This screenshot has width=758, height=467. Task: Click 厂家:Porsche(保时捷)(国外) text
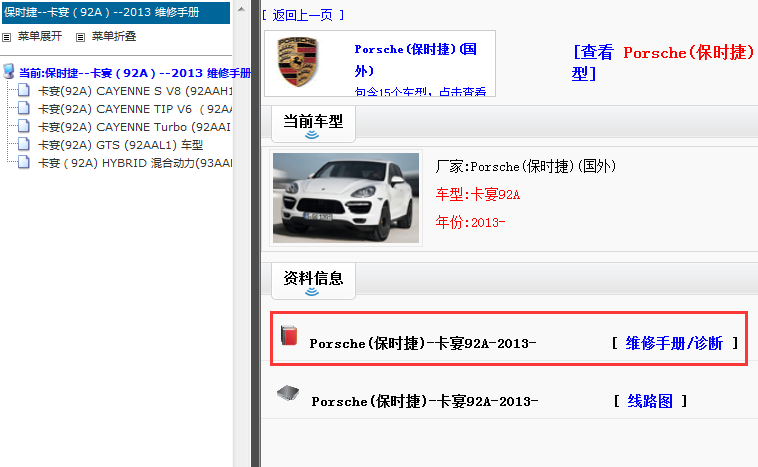(x=525, y=166)
